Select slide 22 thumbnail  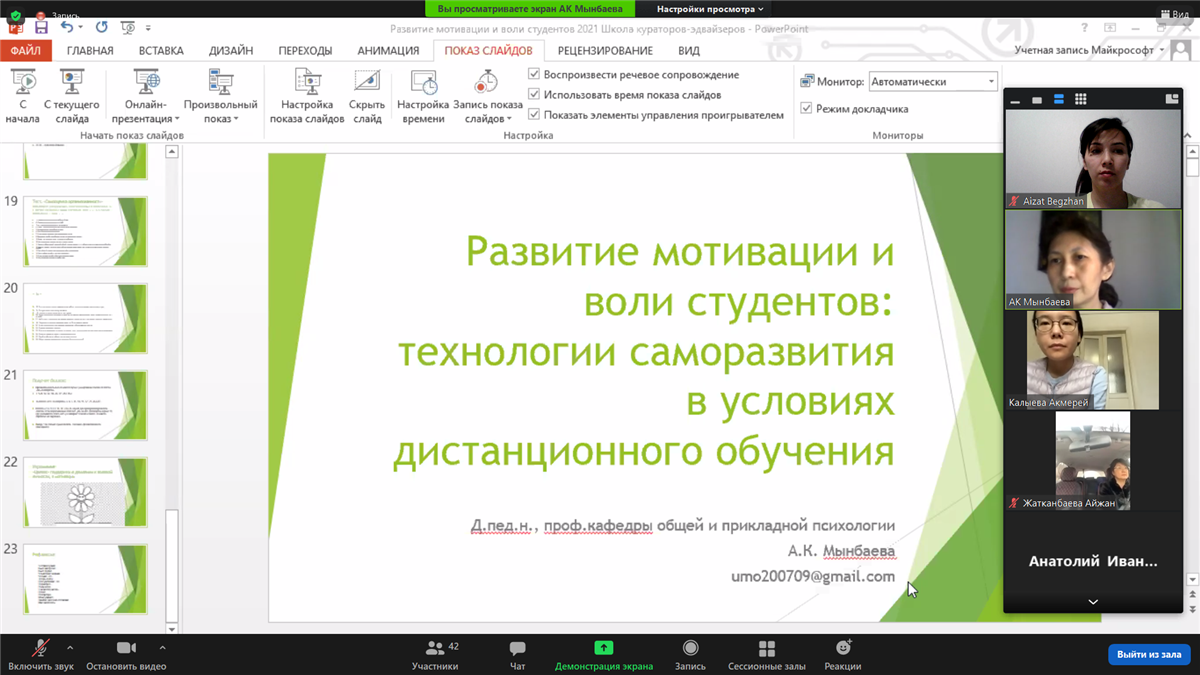coord(85,493)
